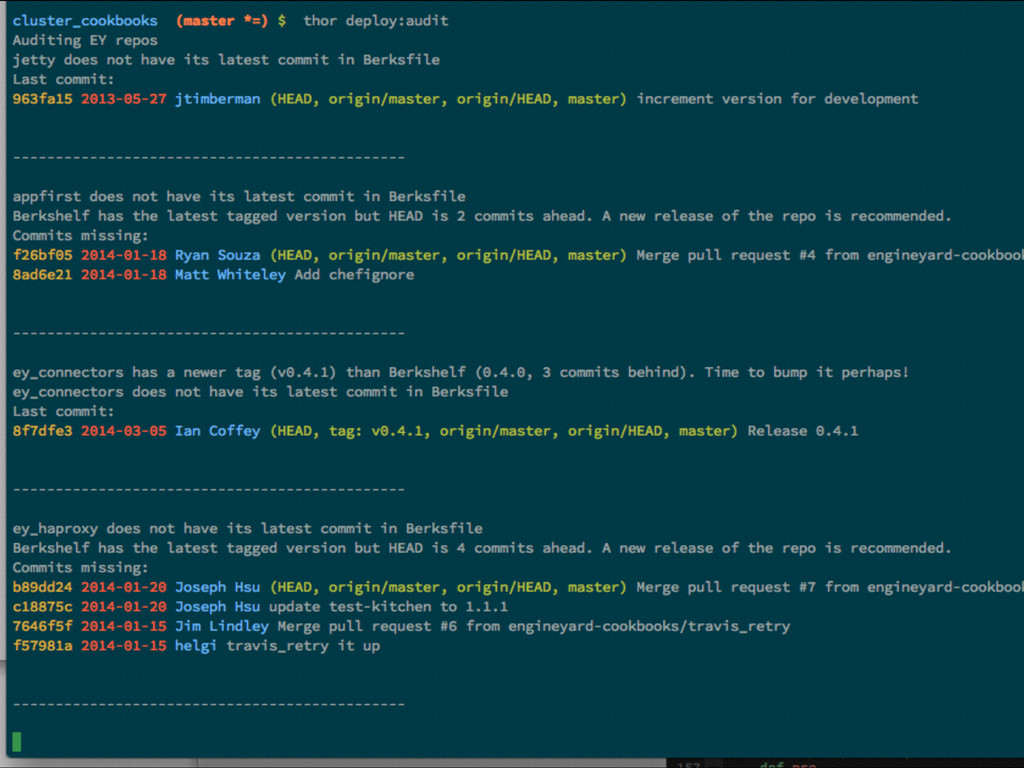The height and width of the screenshot is (768, 1024).
Task: Click the '2 commits ahead' Berkshelf warning line
Action: click(x=482, y=216)
